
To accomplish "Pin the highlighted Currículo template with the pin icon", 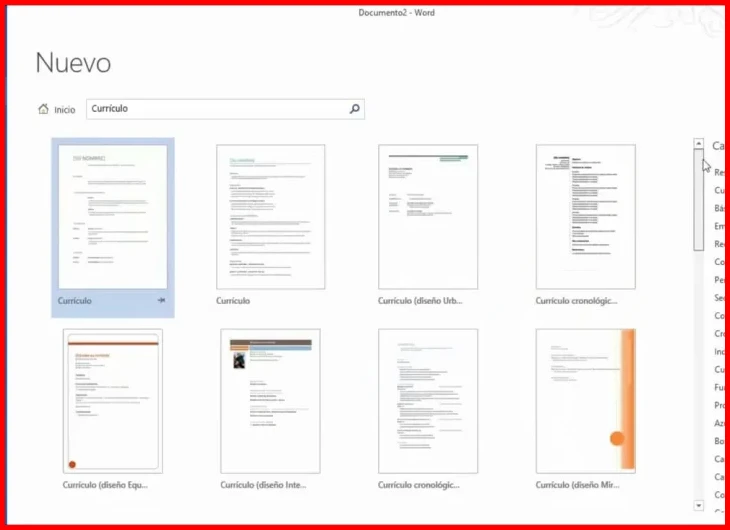I will pyautogui.click(x=162, y=300).
